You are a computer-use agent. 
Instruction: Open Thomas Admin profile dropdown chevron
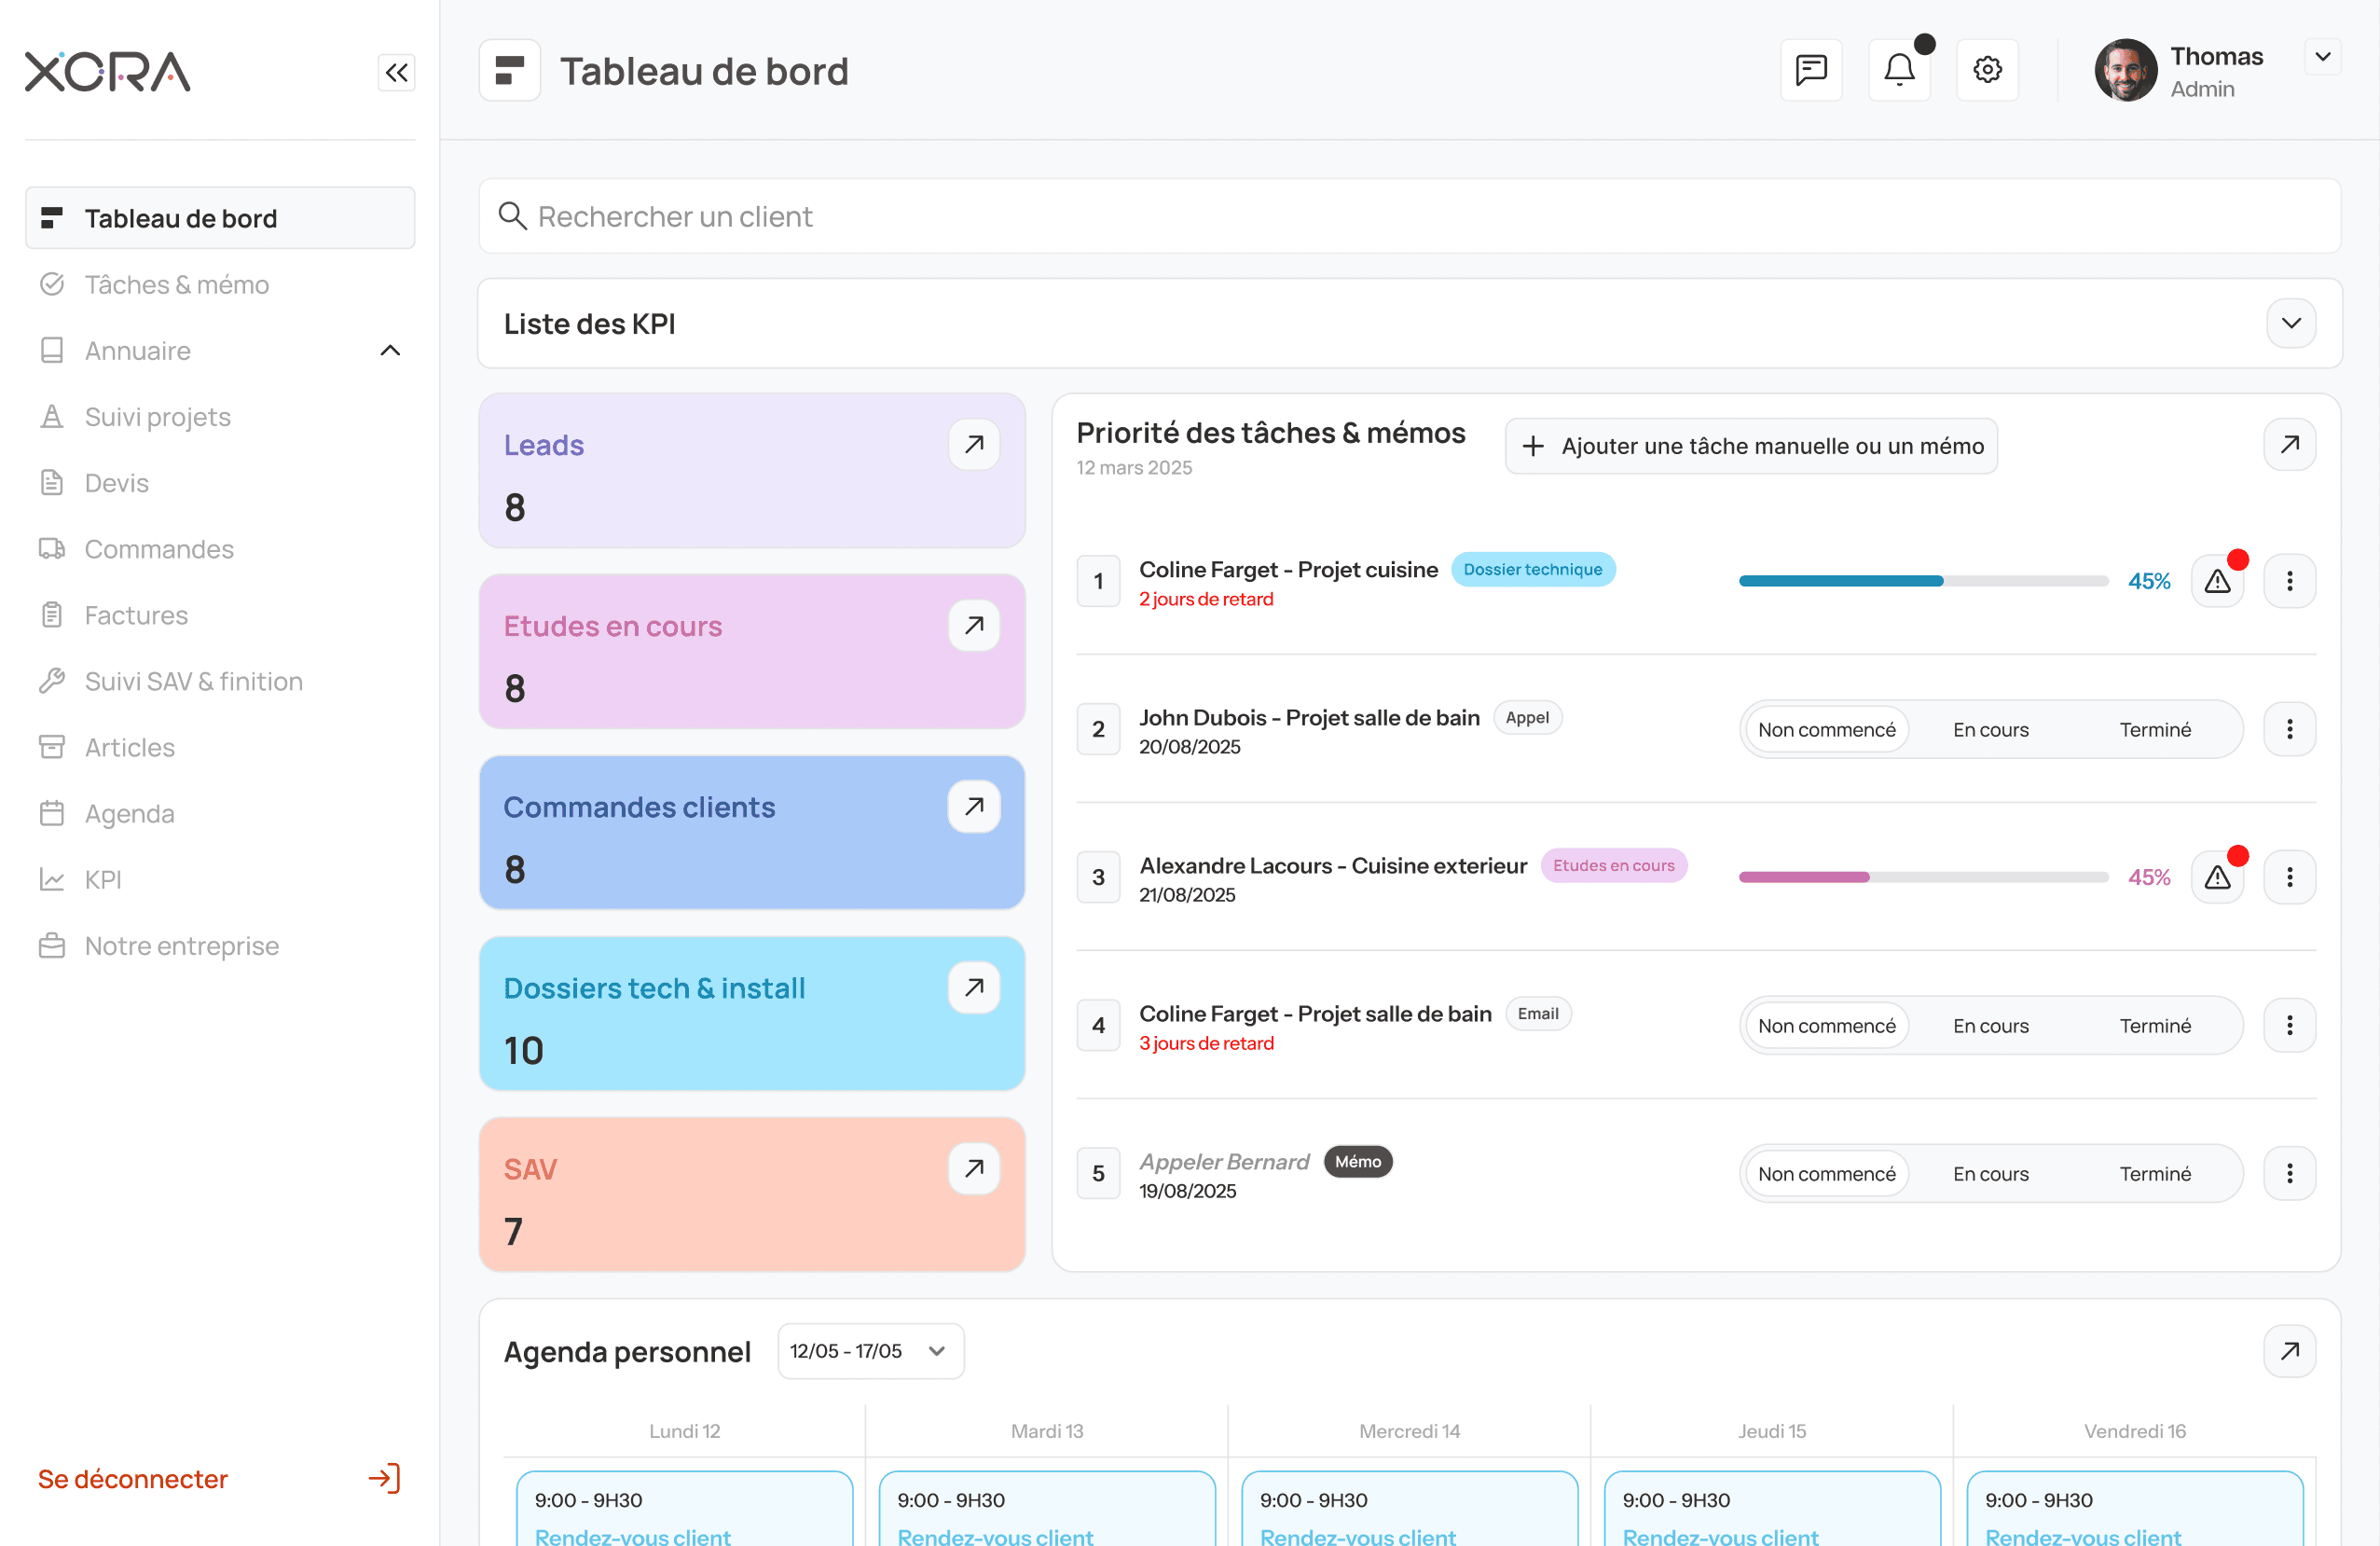[2322, 57]
